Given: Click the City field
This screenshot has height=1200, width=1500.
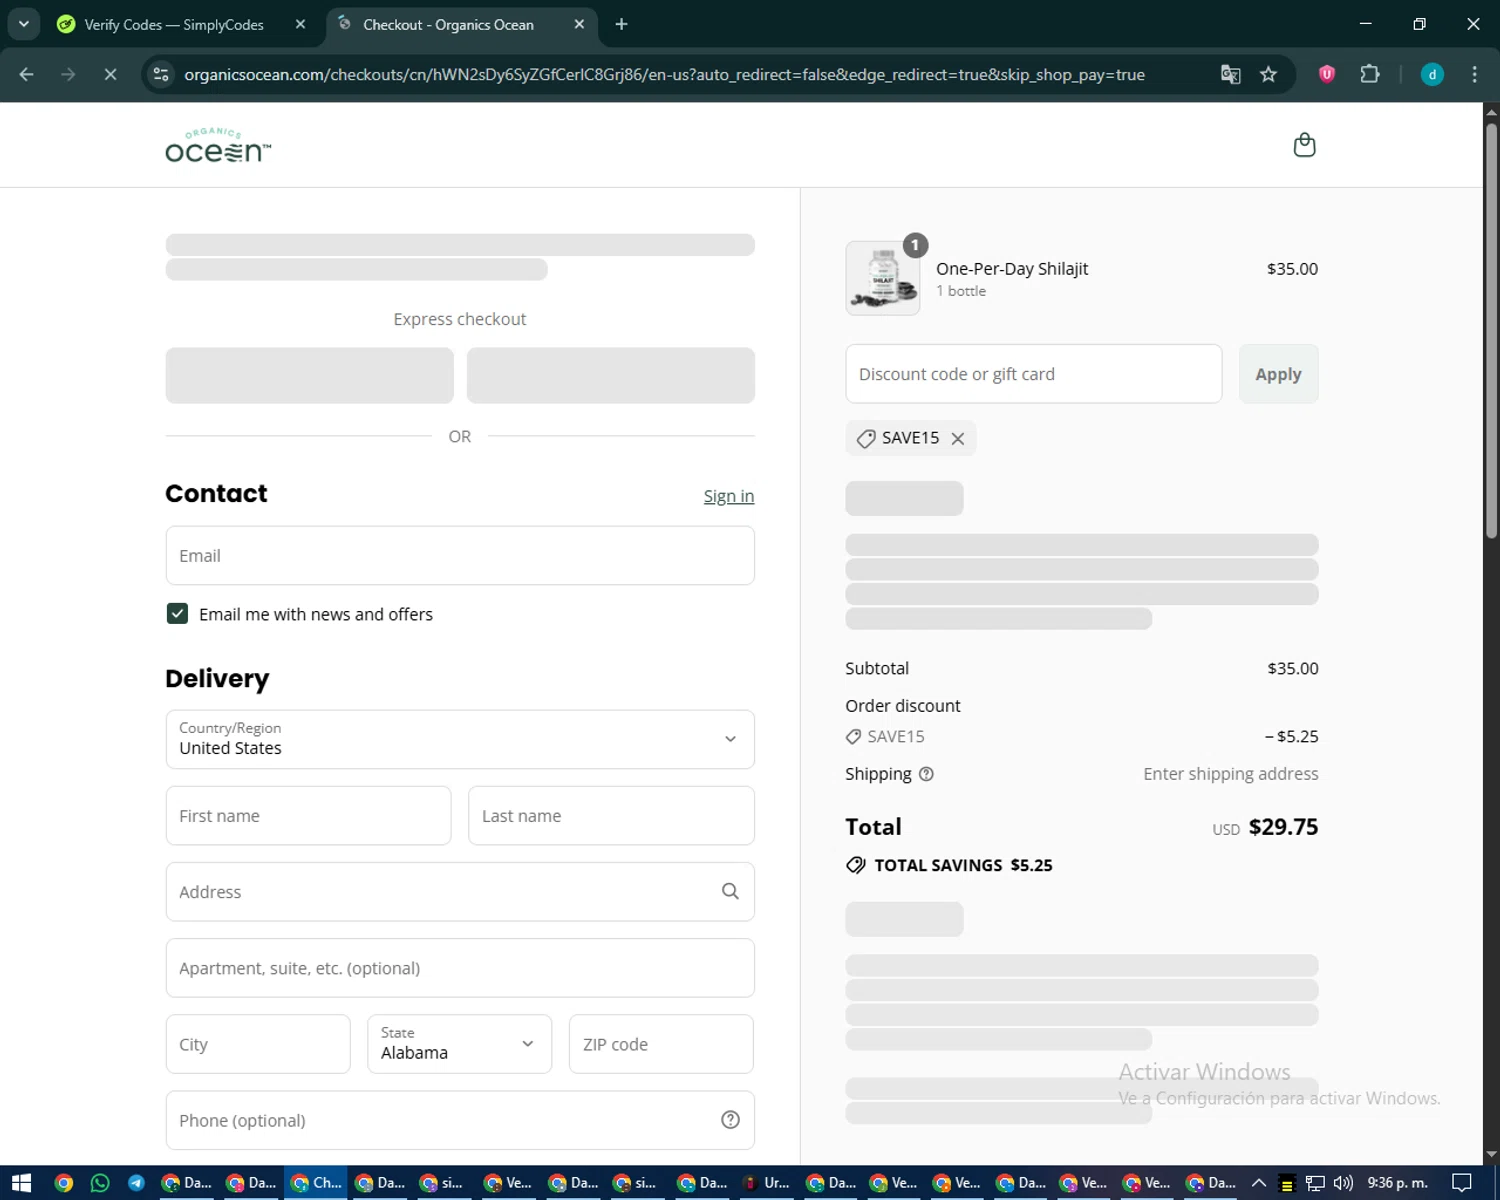Looking at the screenshot, I should (x=258, y=1044).
